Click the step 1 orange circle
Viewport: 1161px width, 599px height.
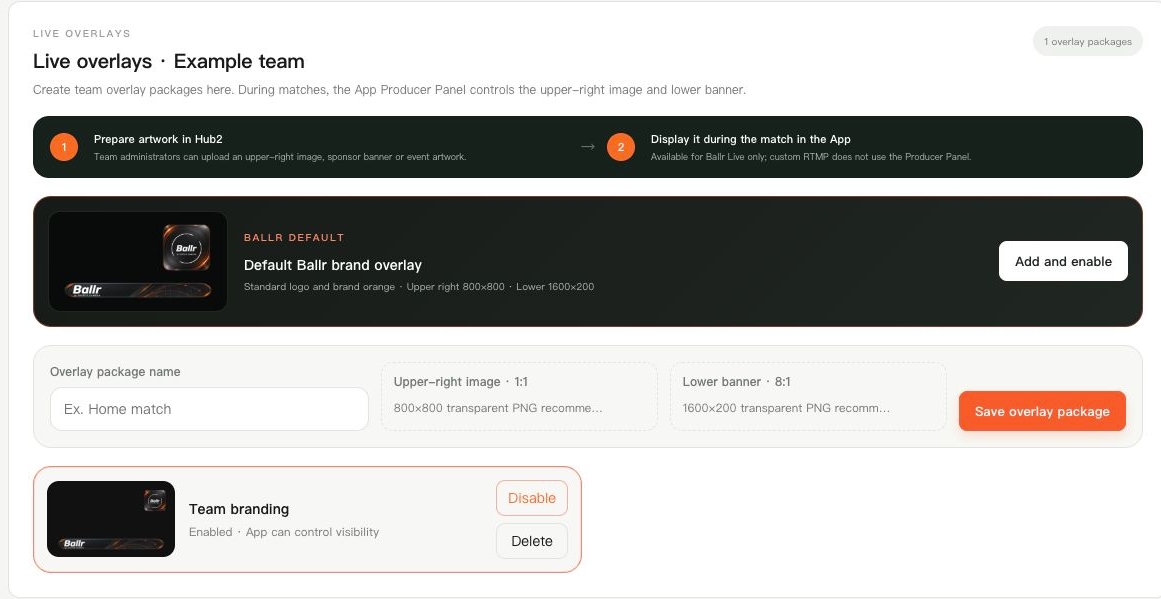click(64, 147)
